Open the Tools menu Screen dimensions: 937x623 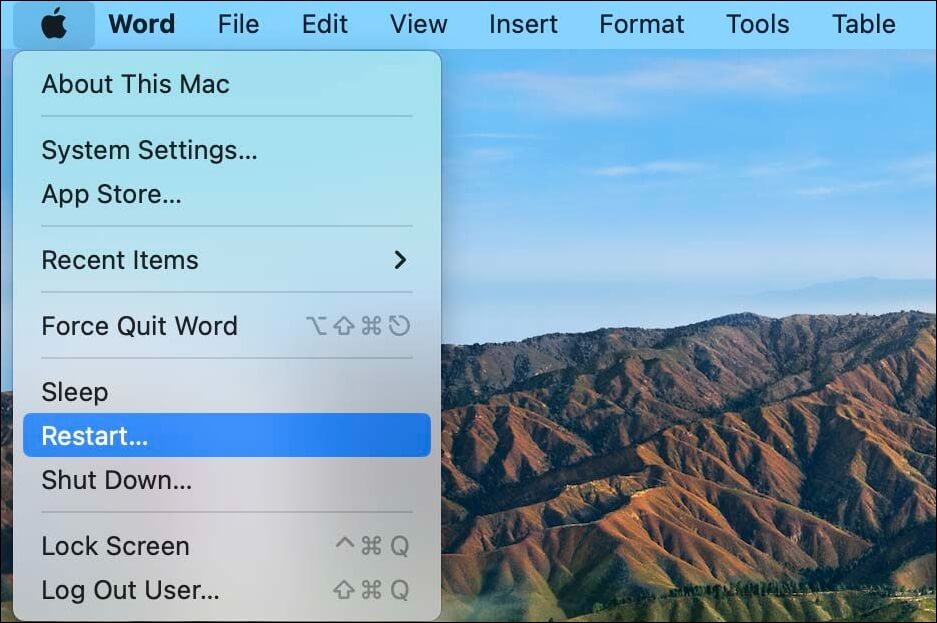[758, 24]
